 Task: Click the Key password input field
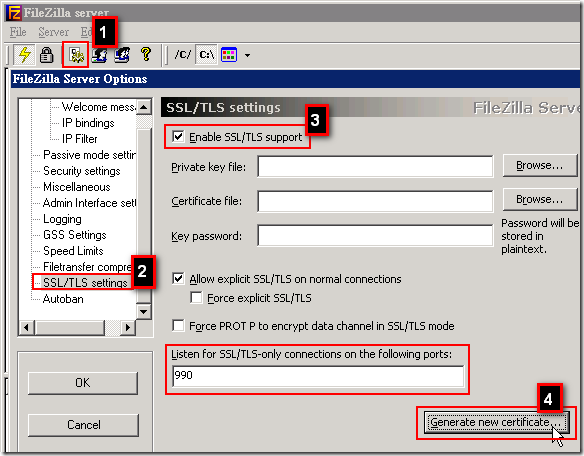[375, 235]
